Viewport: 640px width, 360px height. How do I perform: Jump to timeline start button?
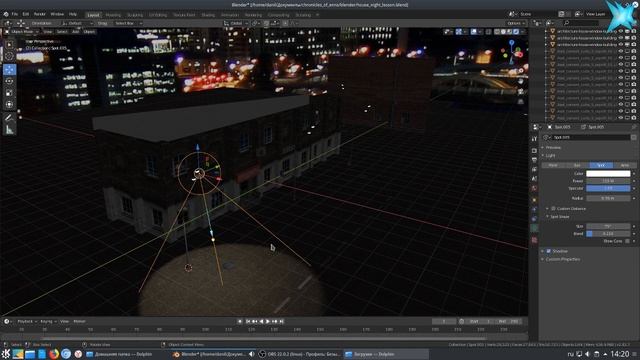click(248, 322)
